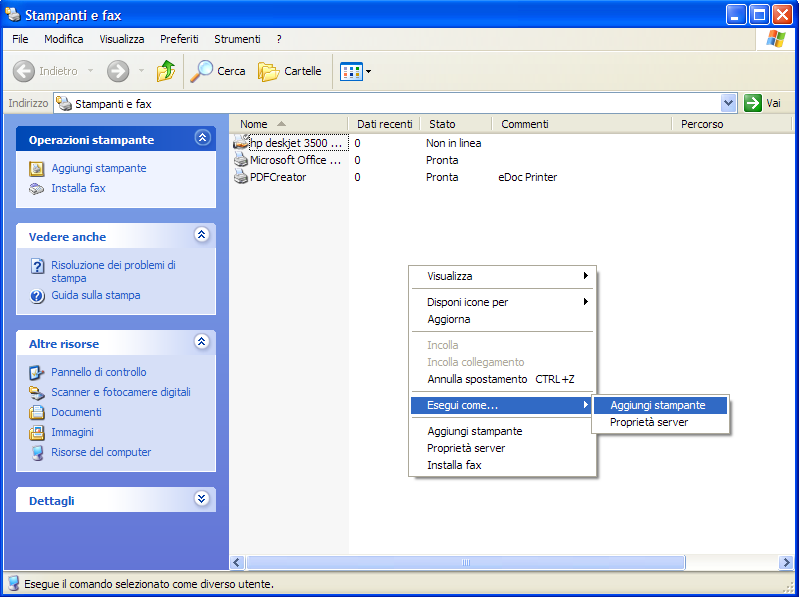The height and width of the screenshot is (597, 799).
Task: Open the File menu
Action: [20, 39]
